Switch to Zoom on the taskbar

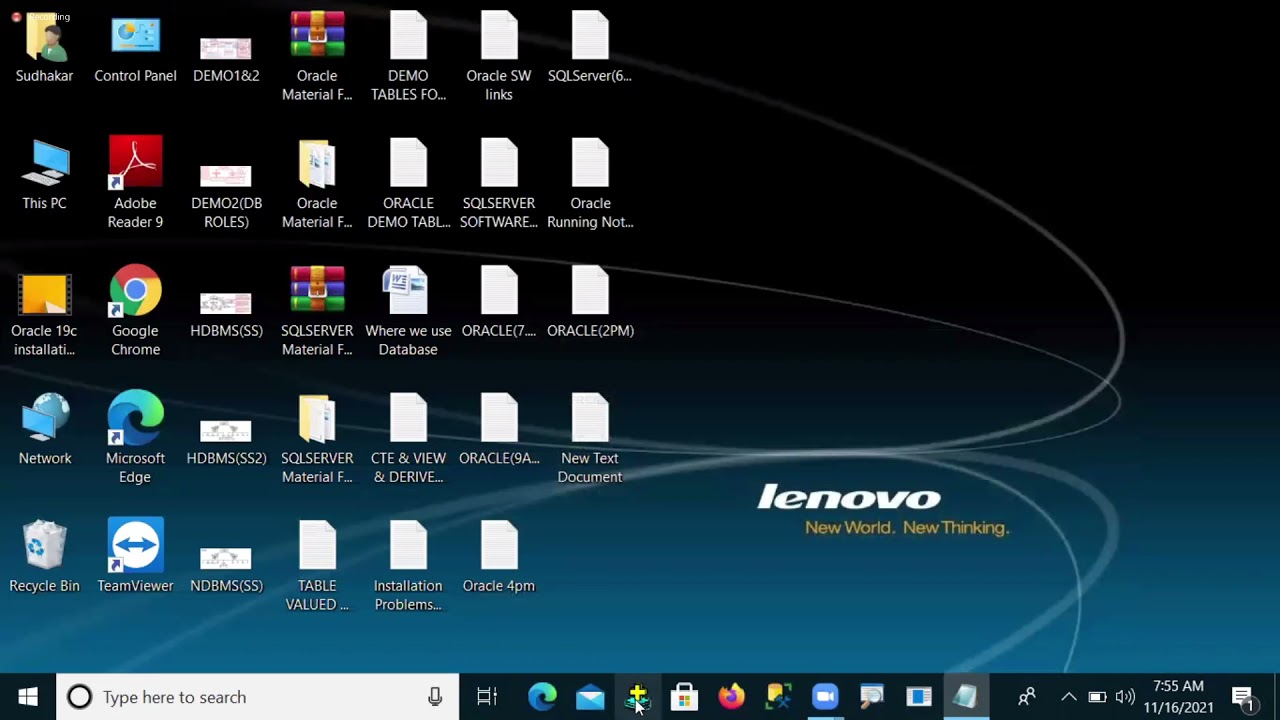[825, 697]
